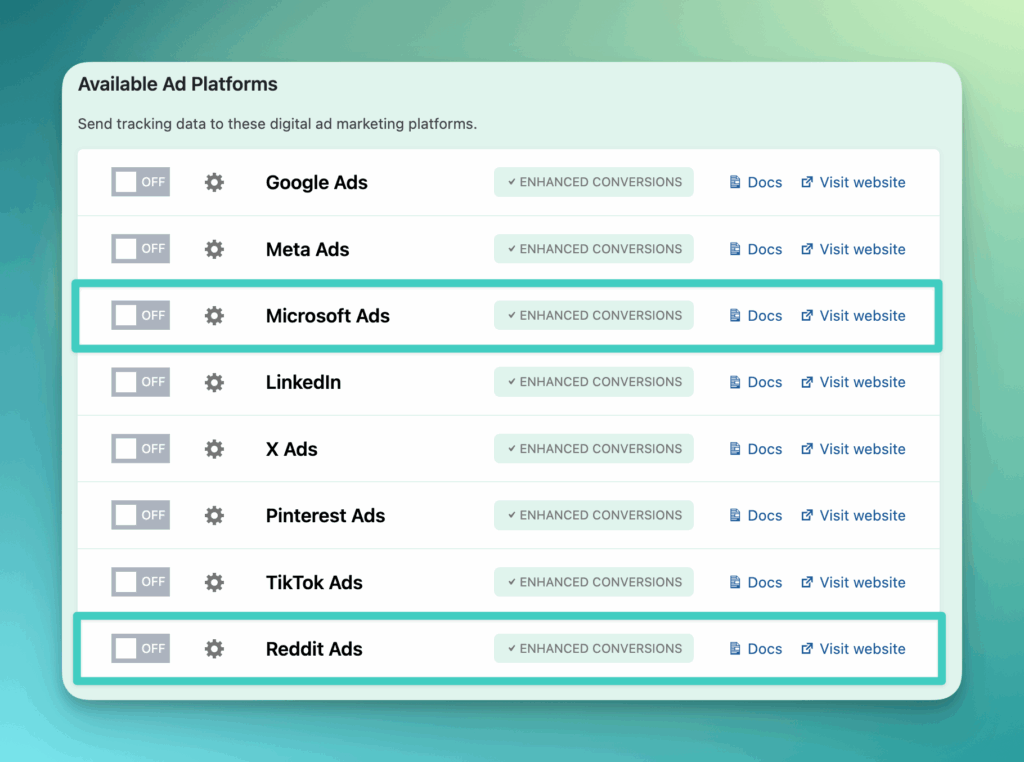Open Docs link for X Ads
Image resolution: width=1024 pixels, height=762 pixels.
coord(756,449)
